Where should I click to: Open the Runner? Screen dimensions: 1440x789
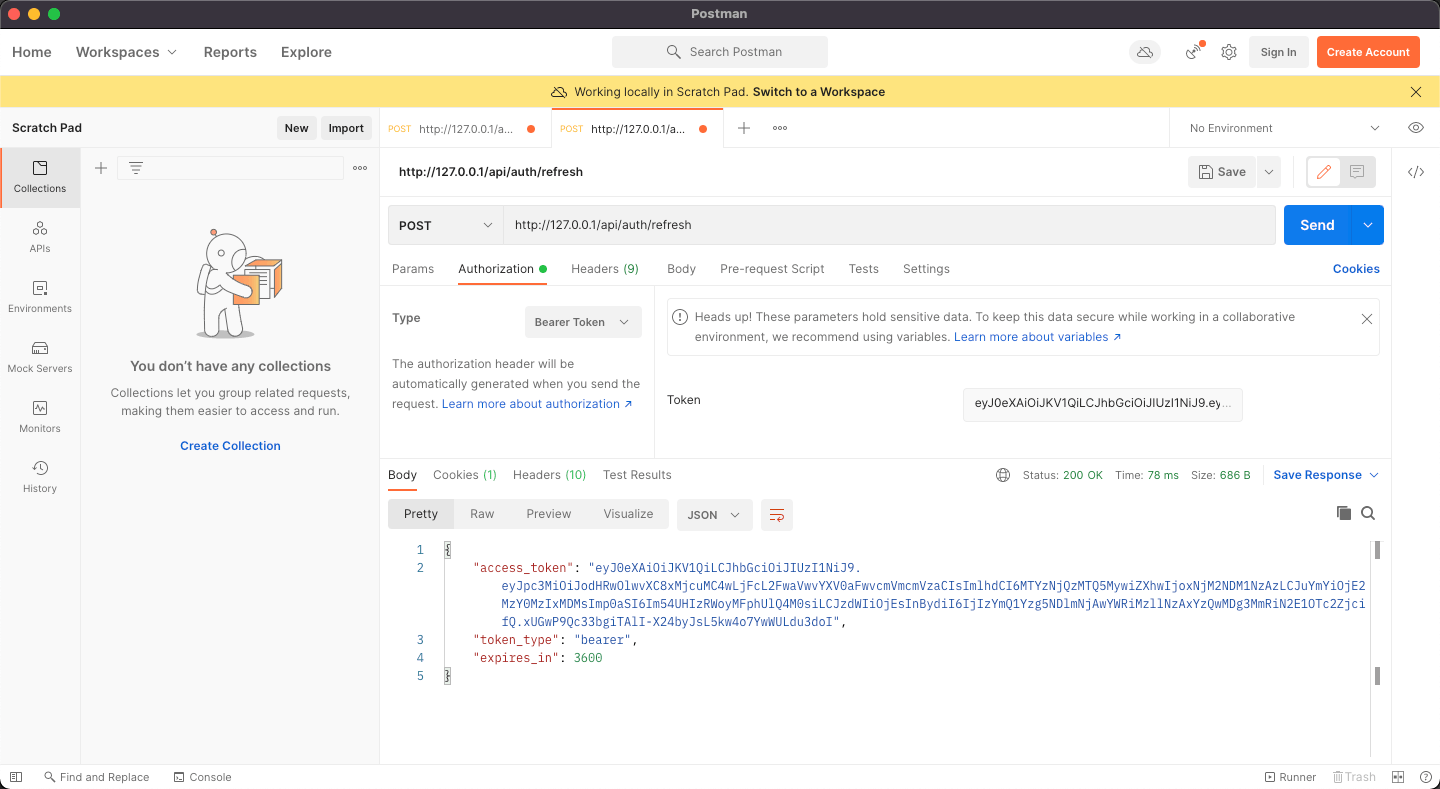click(1290, 777)
